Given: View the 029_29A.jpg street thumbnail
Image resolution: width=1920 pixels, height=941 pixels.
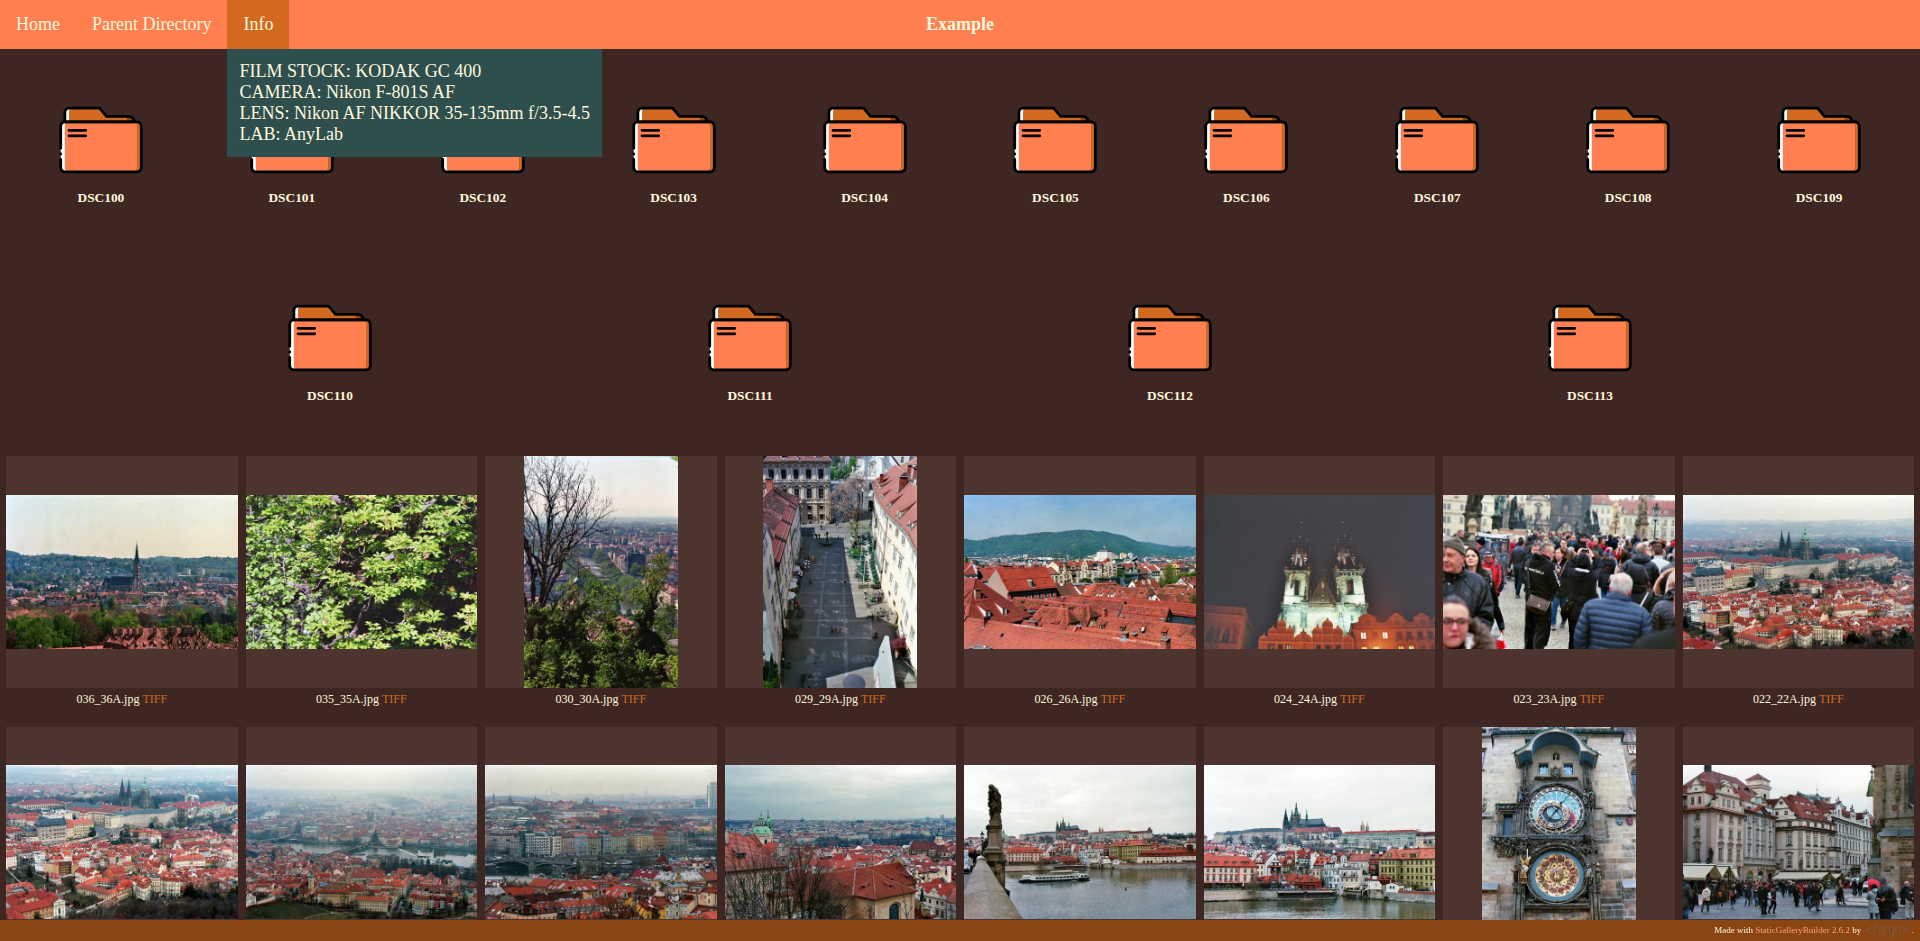Looking at the screenshot, I should pos(840,572).
